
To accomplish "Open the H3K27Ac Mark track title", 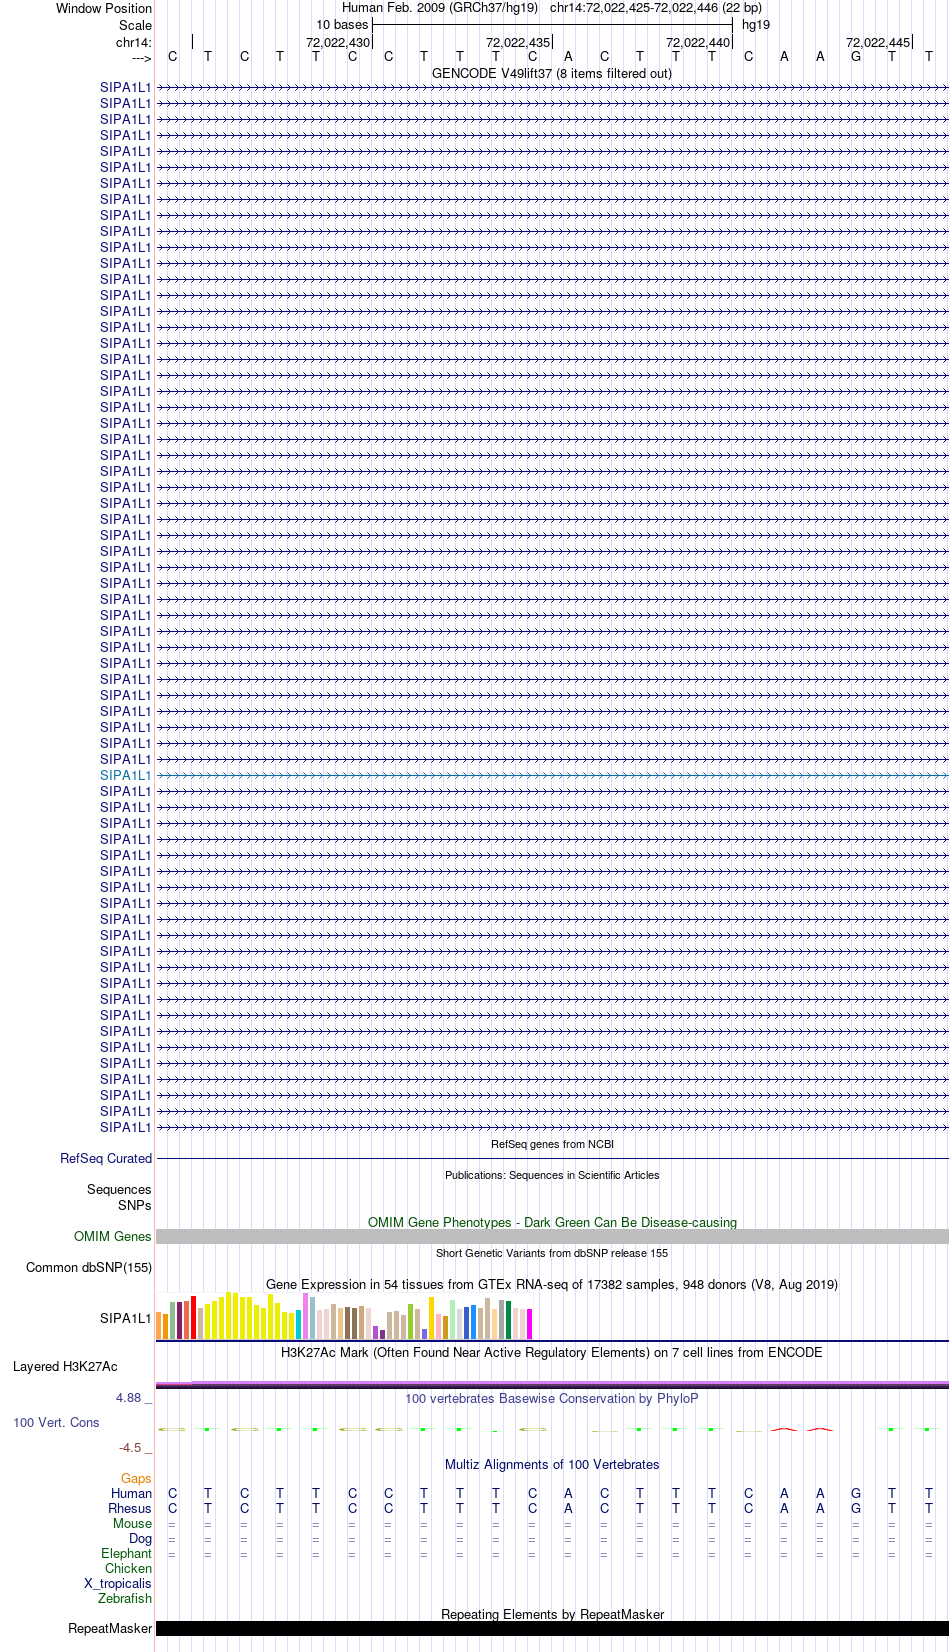I will click(x=552, y=1353).
